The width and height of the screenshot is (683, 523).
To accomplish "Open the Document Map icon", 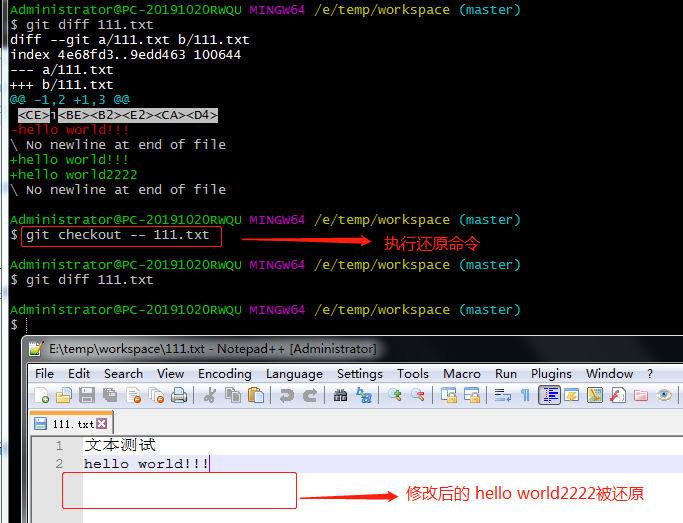I will (x=595, y=395).
